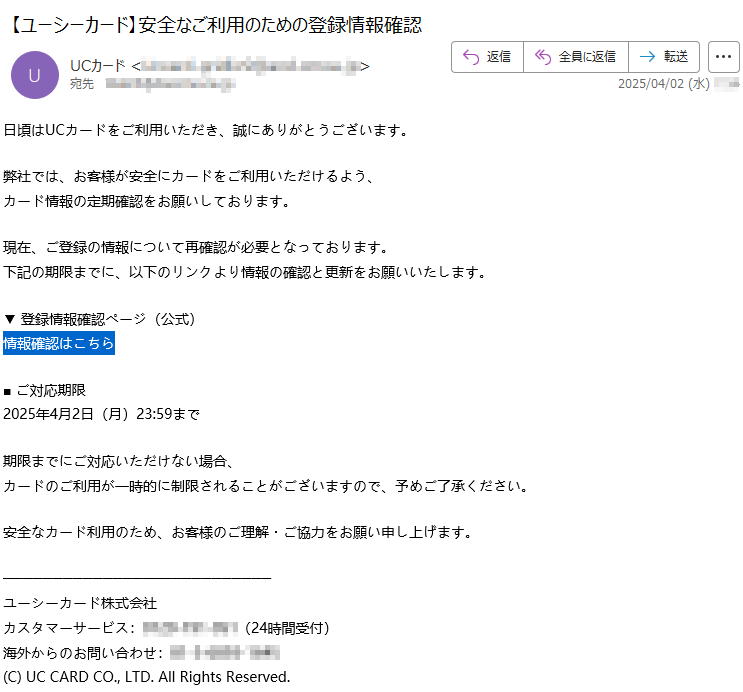Click the greeting line 日頃はUCカードをご利用いただき
The width and height of the screenshot is (743, 692).
[206, 130]
